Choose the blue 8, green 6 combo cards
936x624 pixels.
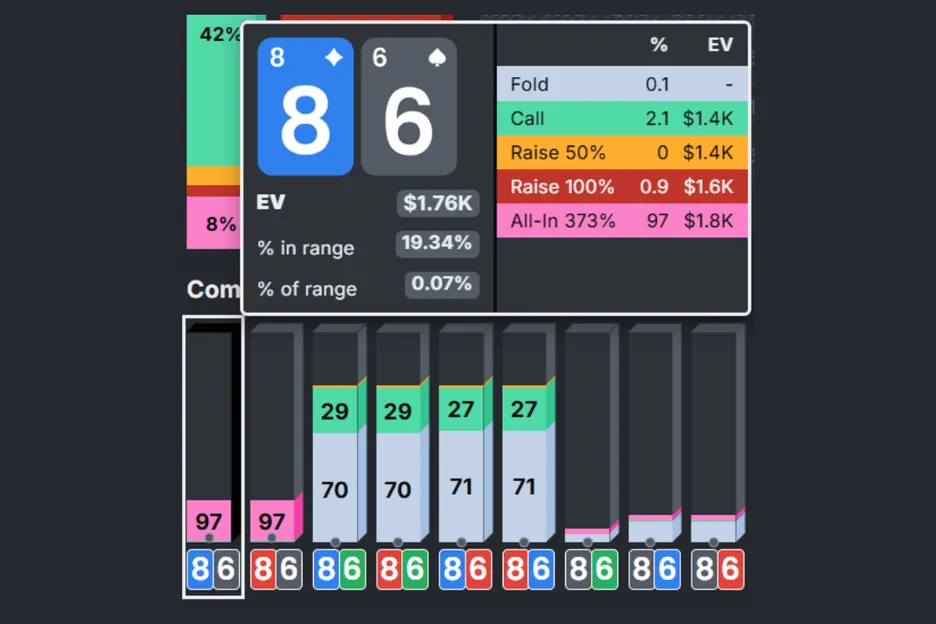click(339, 570)
